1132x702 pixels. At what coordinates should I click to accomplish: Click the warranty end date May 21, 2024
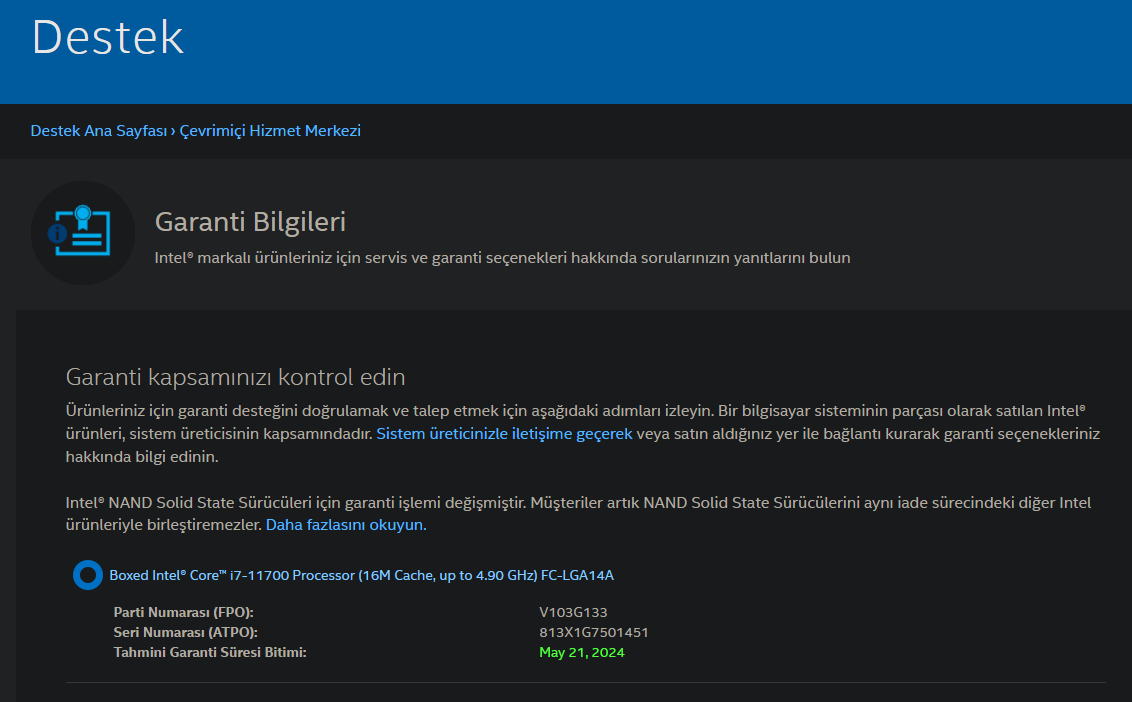click(582, 653)
